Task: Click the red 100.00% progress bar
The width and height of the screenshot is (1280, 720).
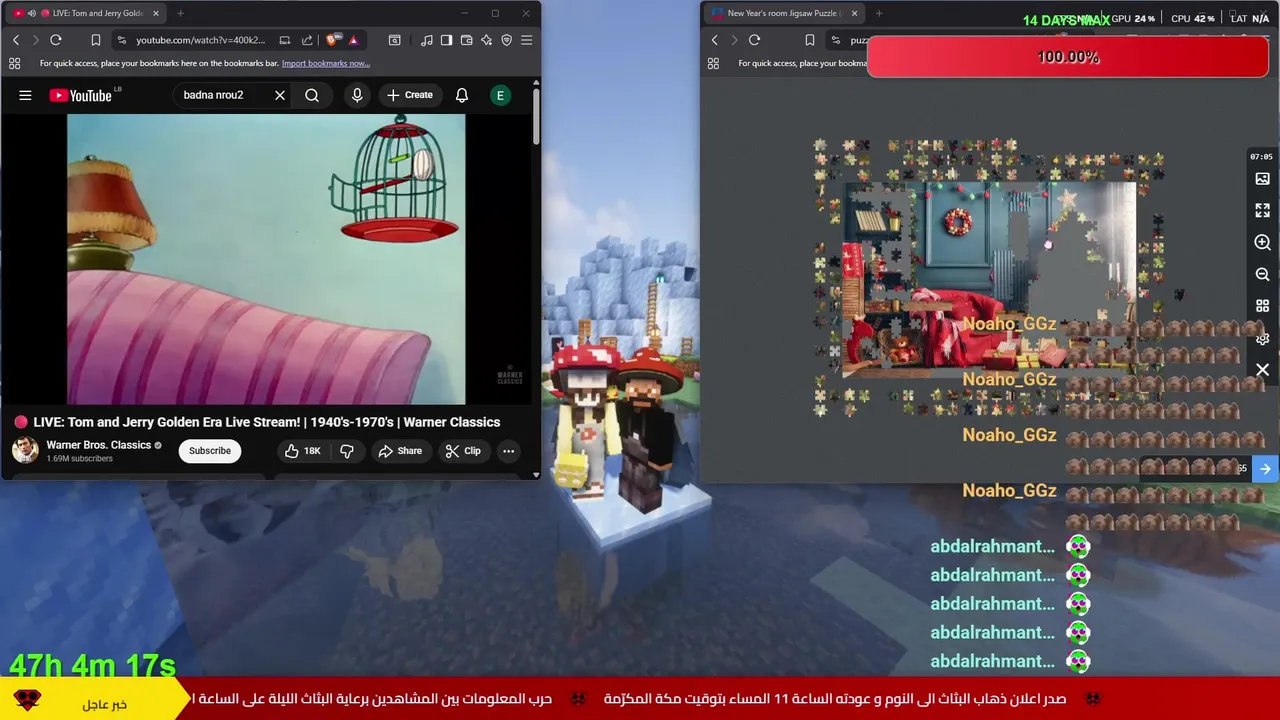Action: [x=1068, y=57]
